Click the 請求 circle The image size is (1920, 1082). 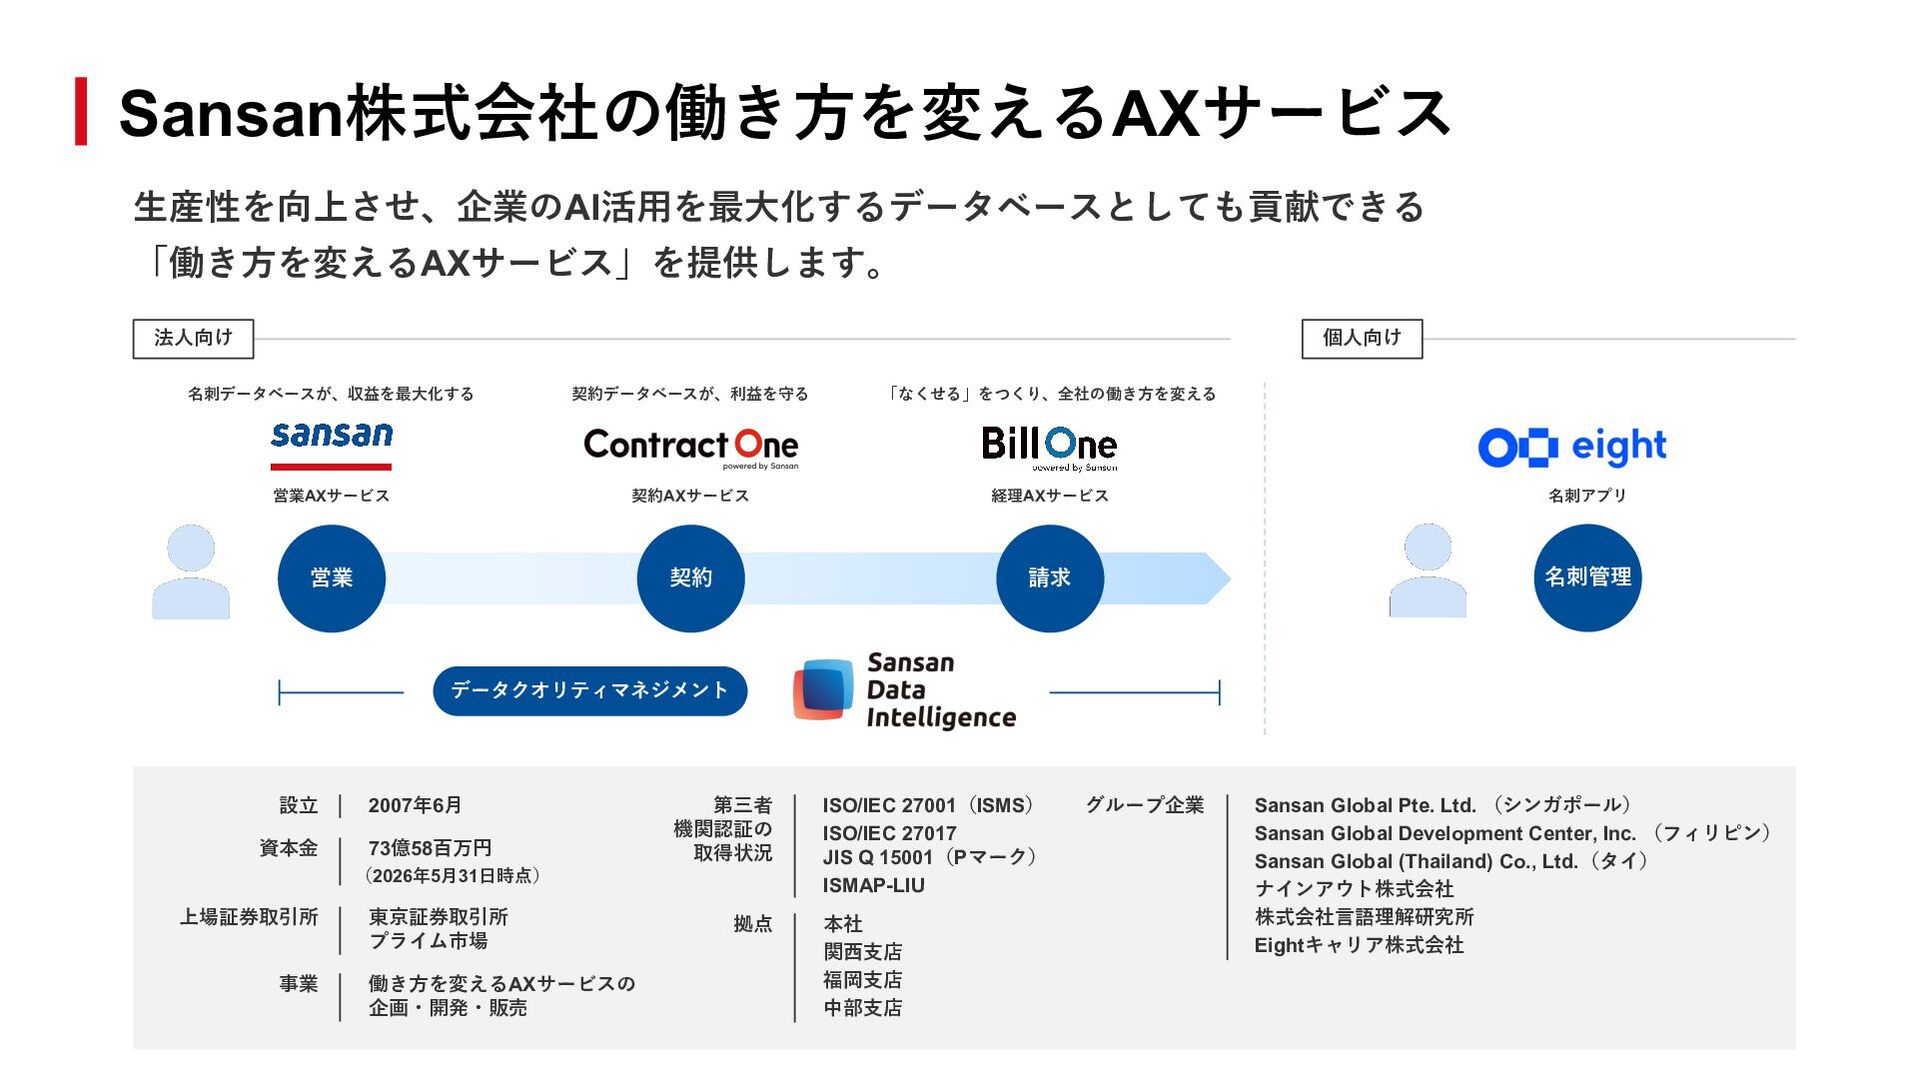coord(1049,578)
